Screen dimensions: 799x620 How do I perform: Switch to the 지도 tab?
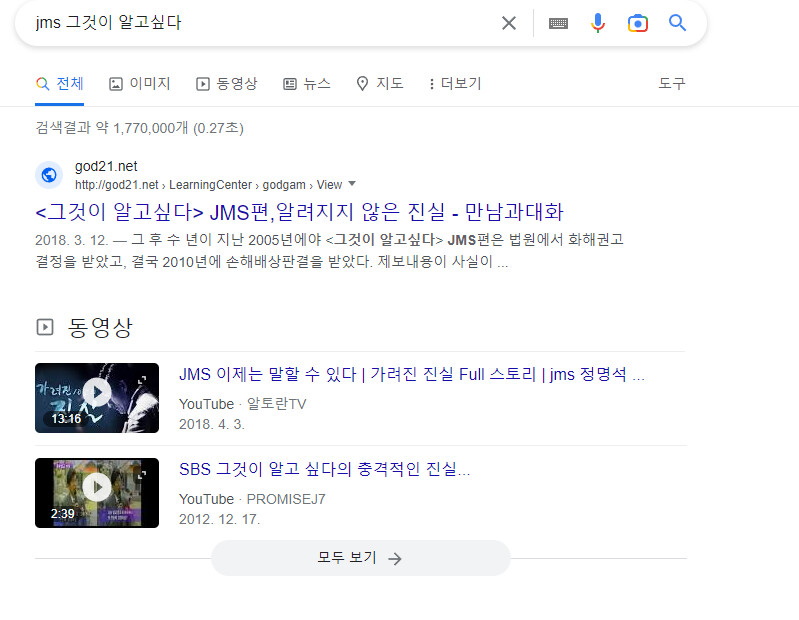pos(380,84)
